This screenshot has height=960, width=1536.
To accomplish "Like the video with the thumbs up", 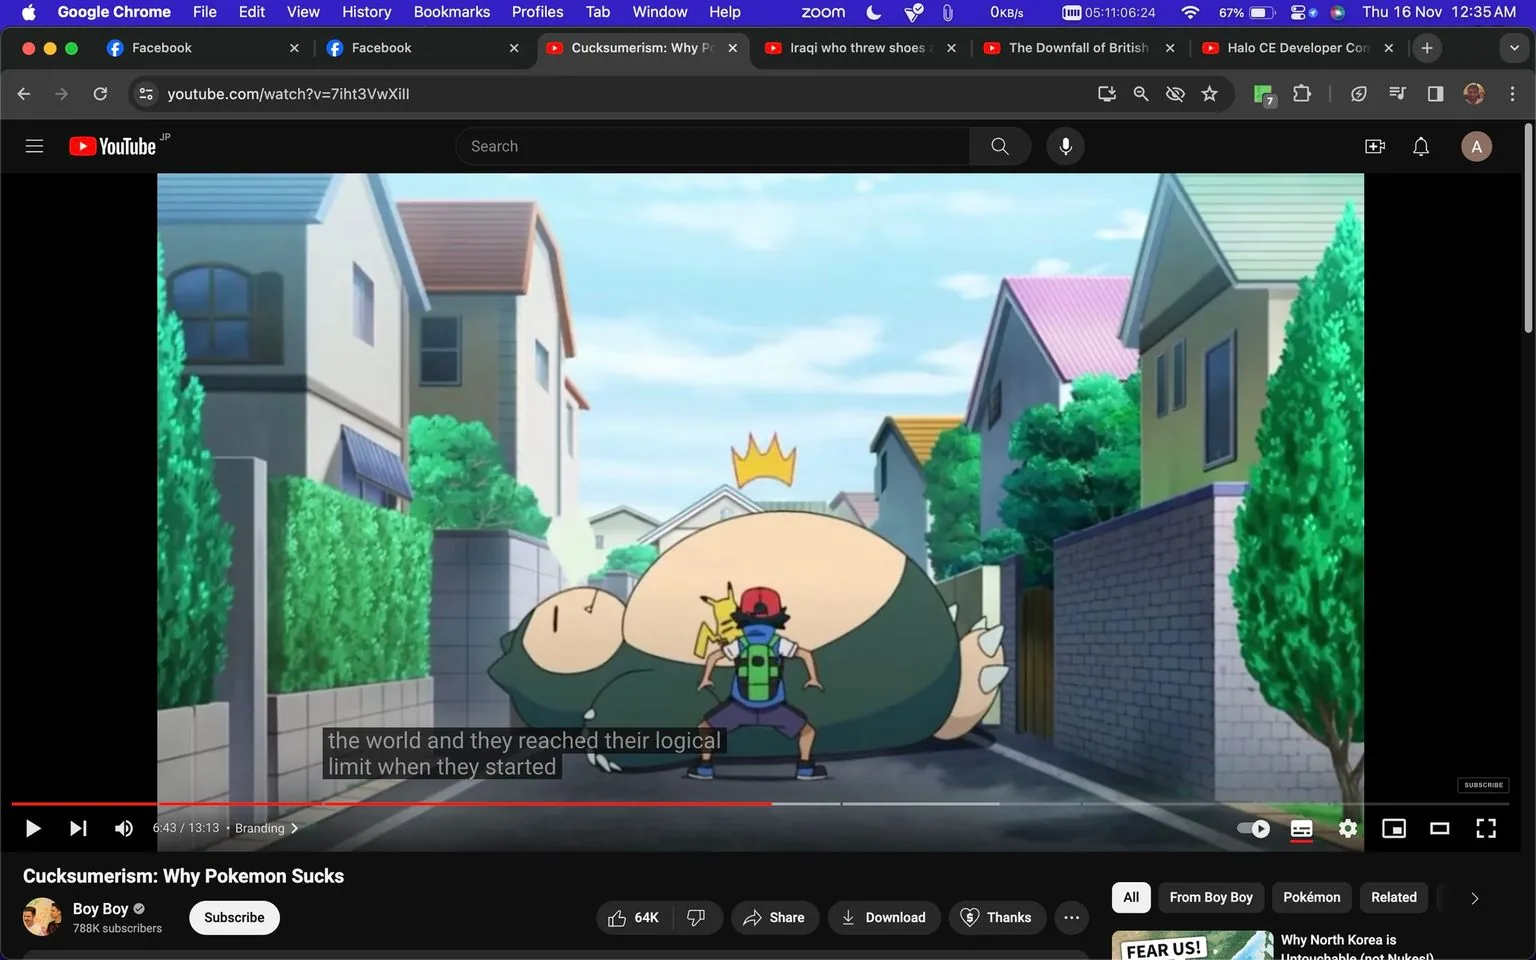I will coord(617,917).
